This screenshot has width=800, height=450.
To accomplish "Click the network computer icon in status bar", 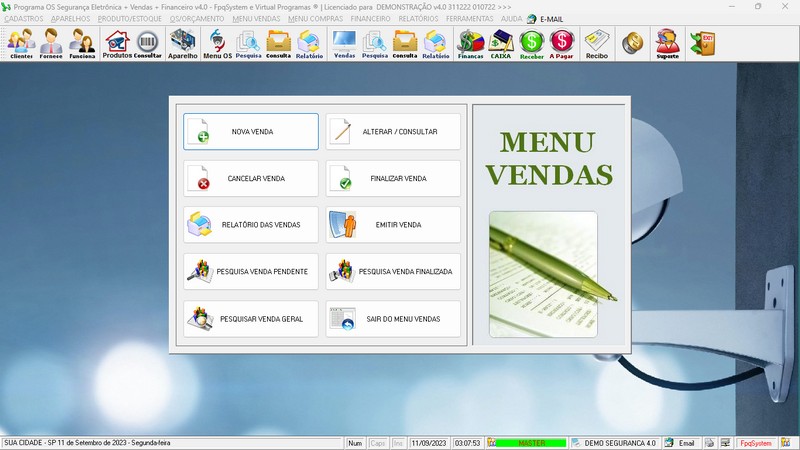I will point(726,443).
